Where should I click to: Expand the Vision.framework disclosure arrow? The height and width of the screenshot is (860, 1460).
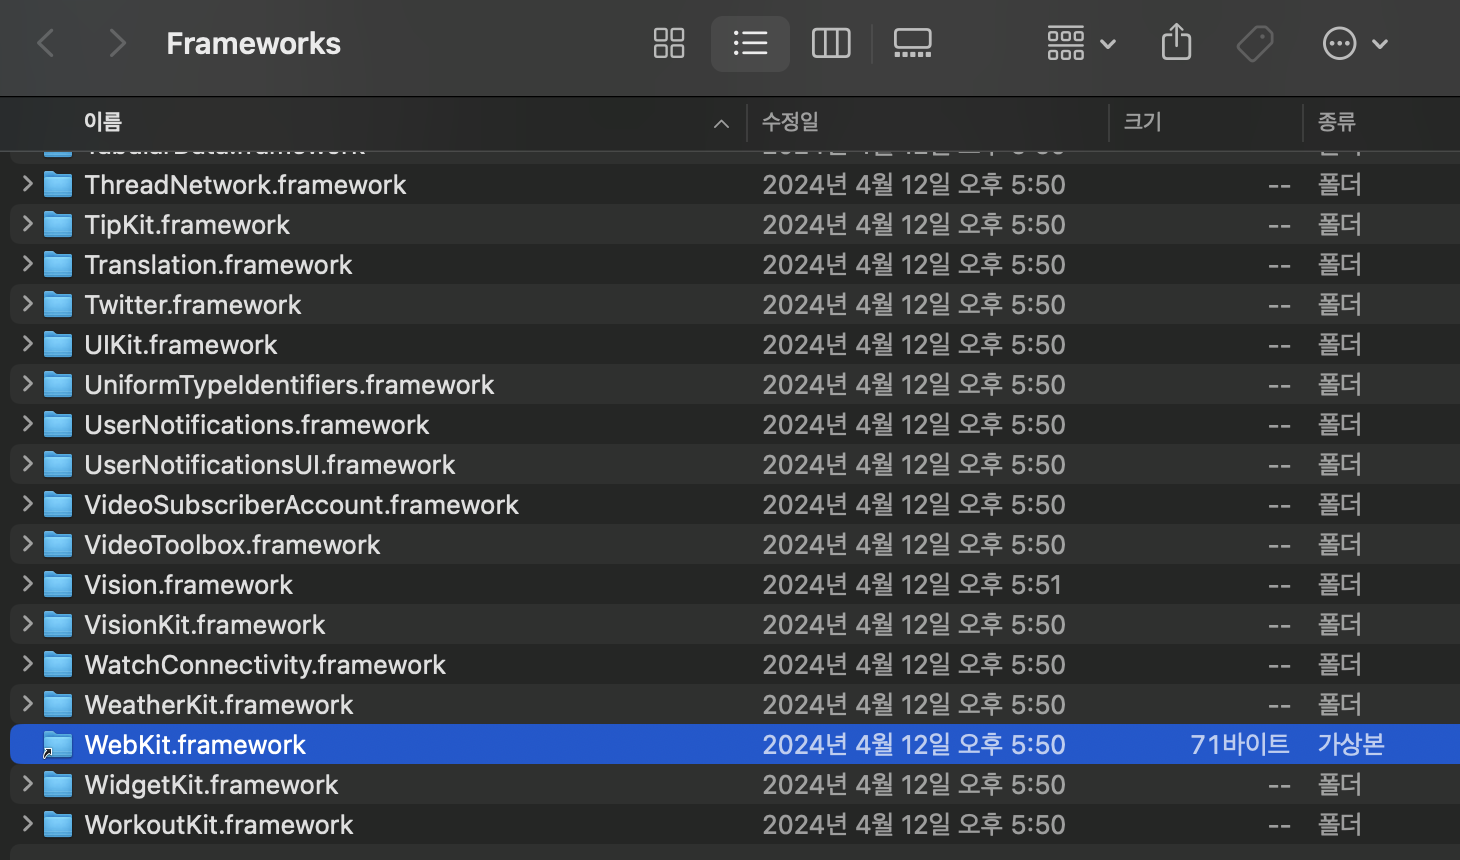pyautogui.click(x=27, y=583)
